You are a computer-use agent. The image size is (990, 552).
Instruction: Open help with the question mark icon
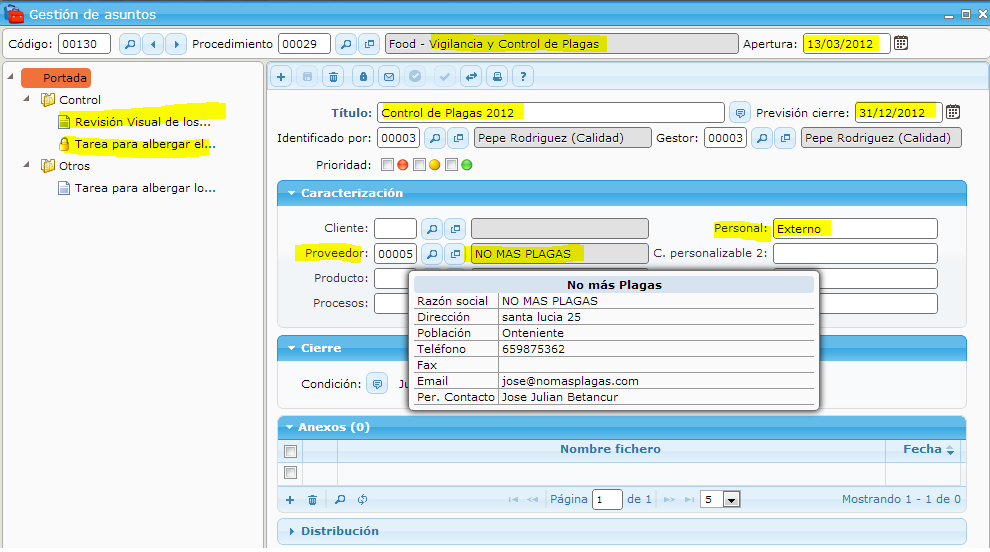[x=523, y=76]
